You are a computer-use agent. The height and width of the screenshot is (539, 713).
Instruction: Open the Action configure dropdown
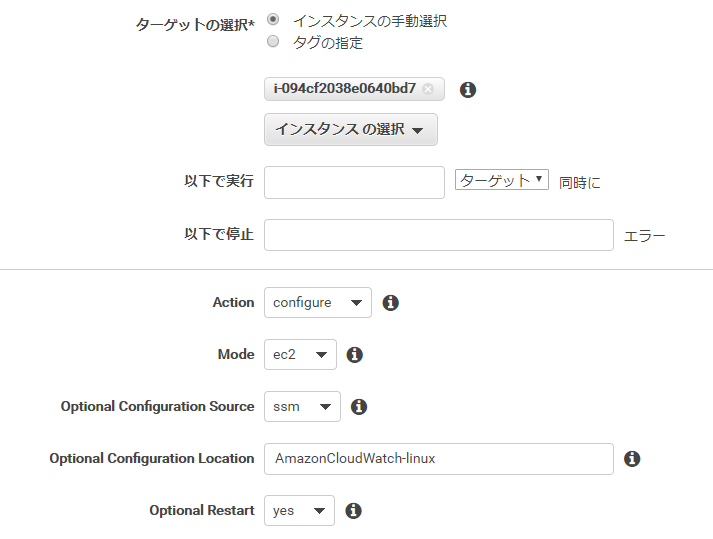tap(317, 302)
